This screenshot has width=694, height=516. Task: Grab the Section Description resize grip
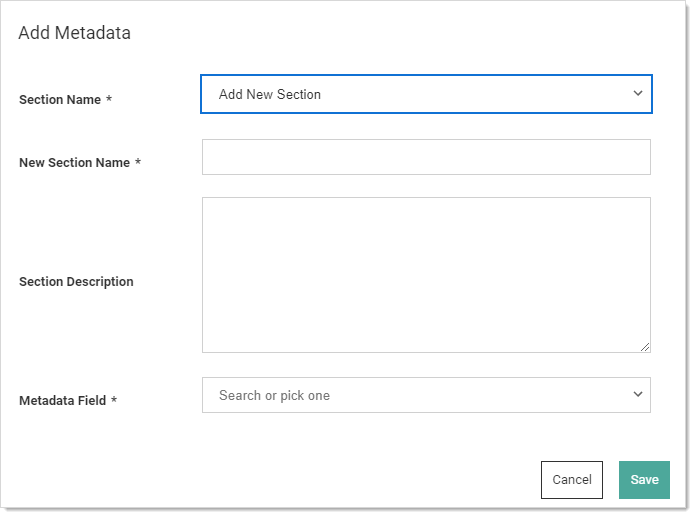tap(645, 347)
